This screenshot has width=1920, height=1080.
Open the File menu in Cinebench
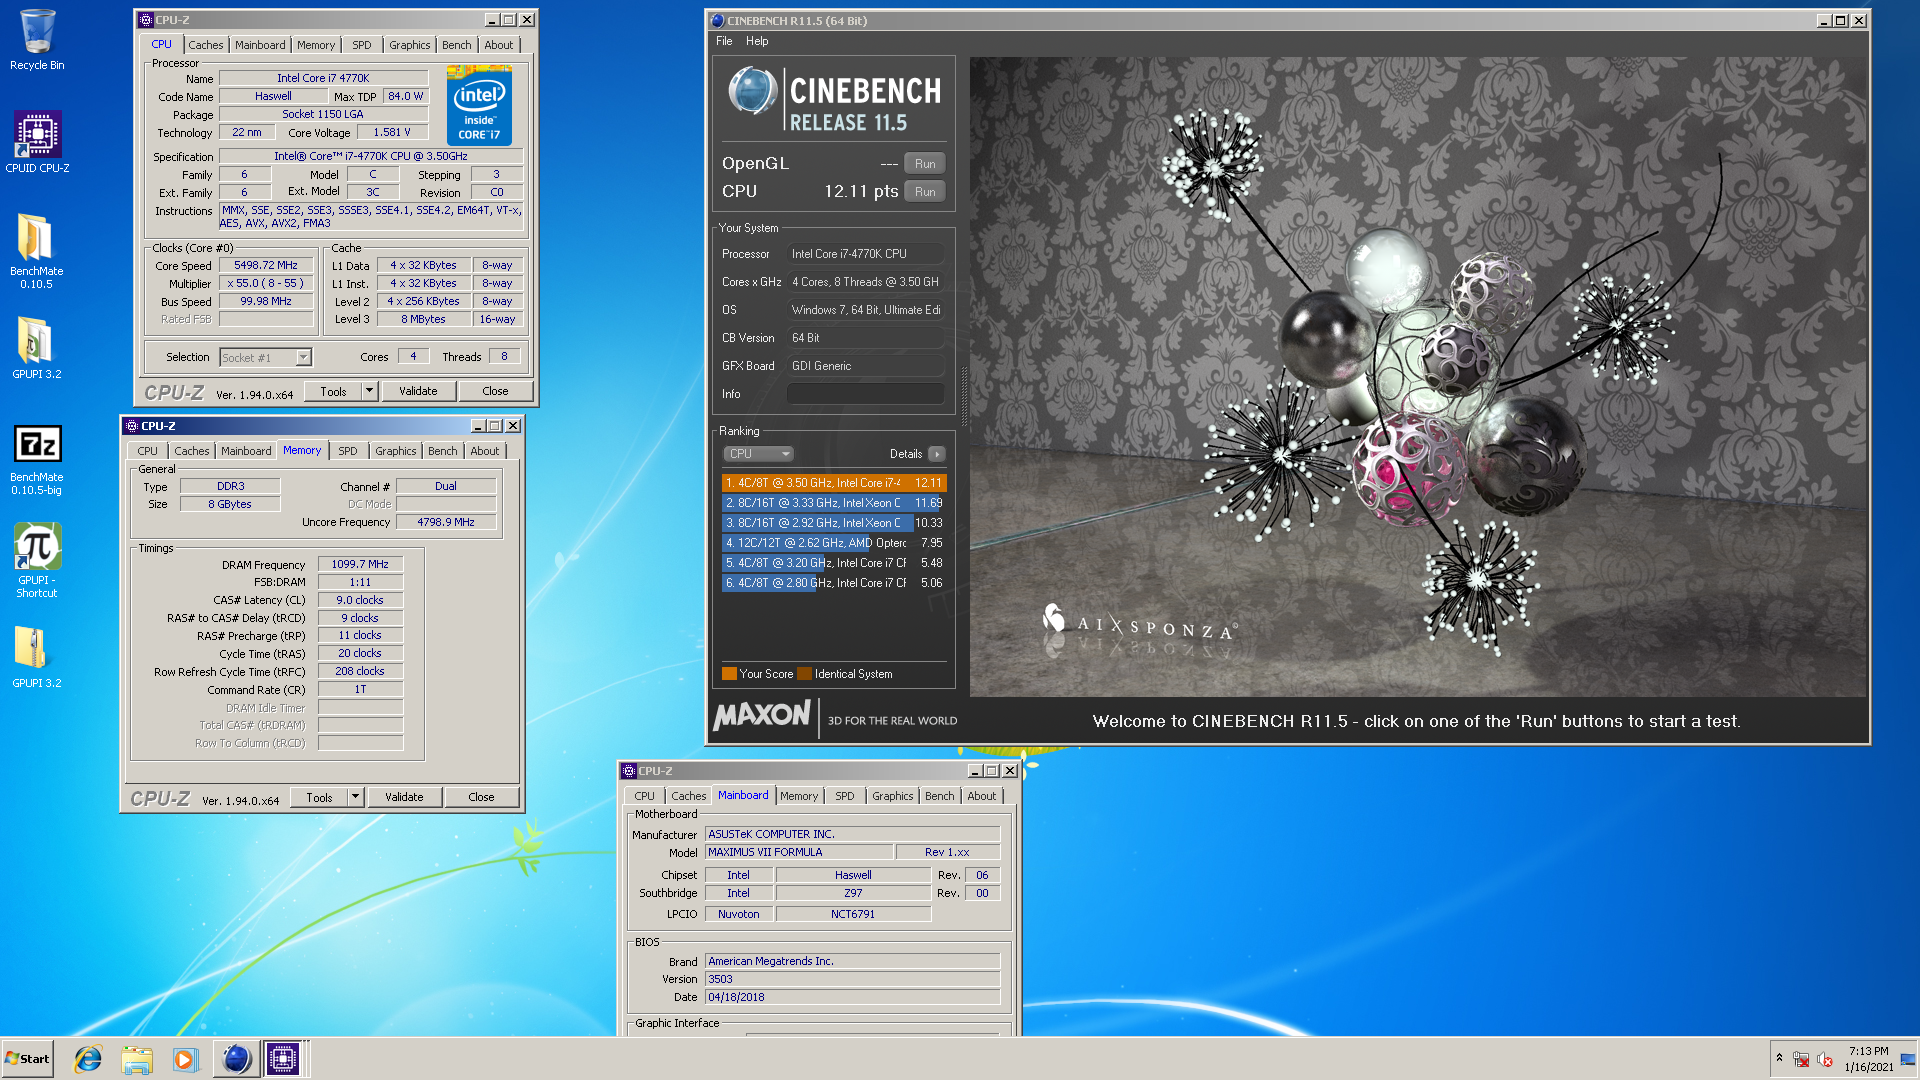(x=724, y=41)
